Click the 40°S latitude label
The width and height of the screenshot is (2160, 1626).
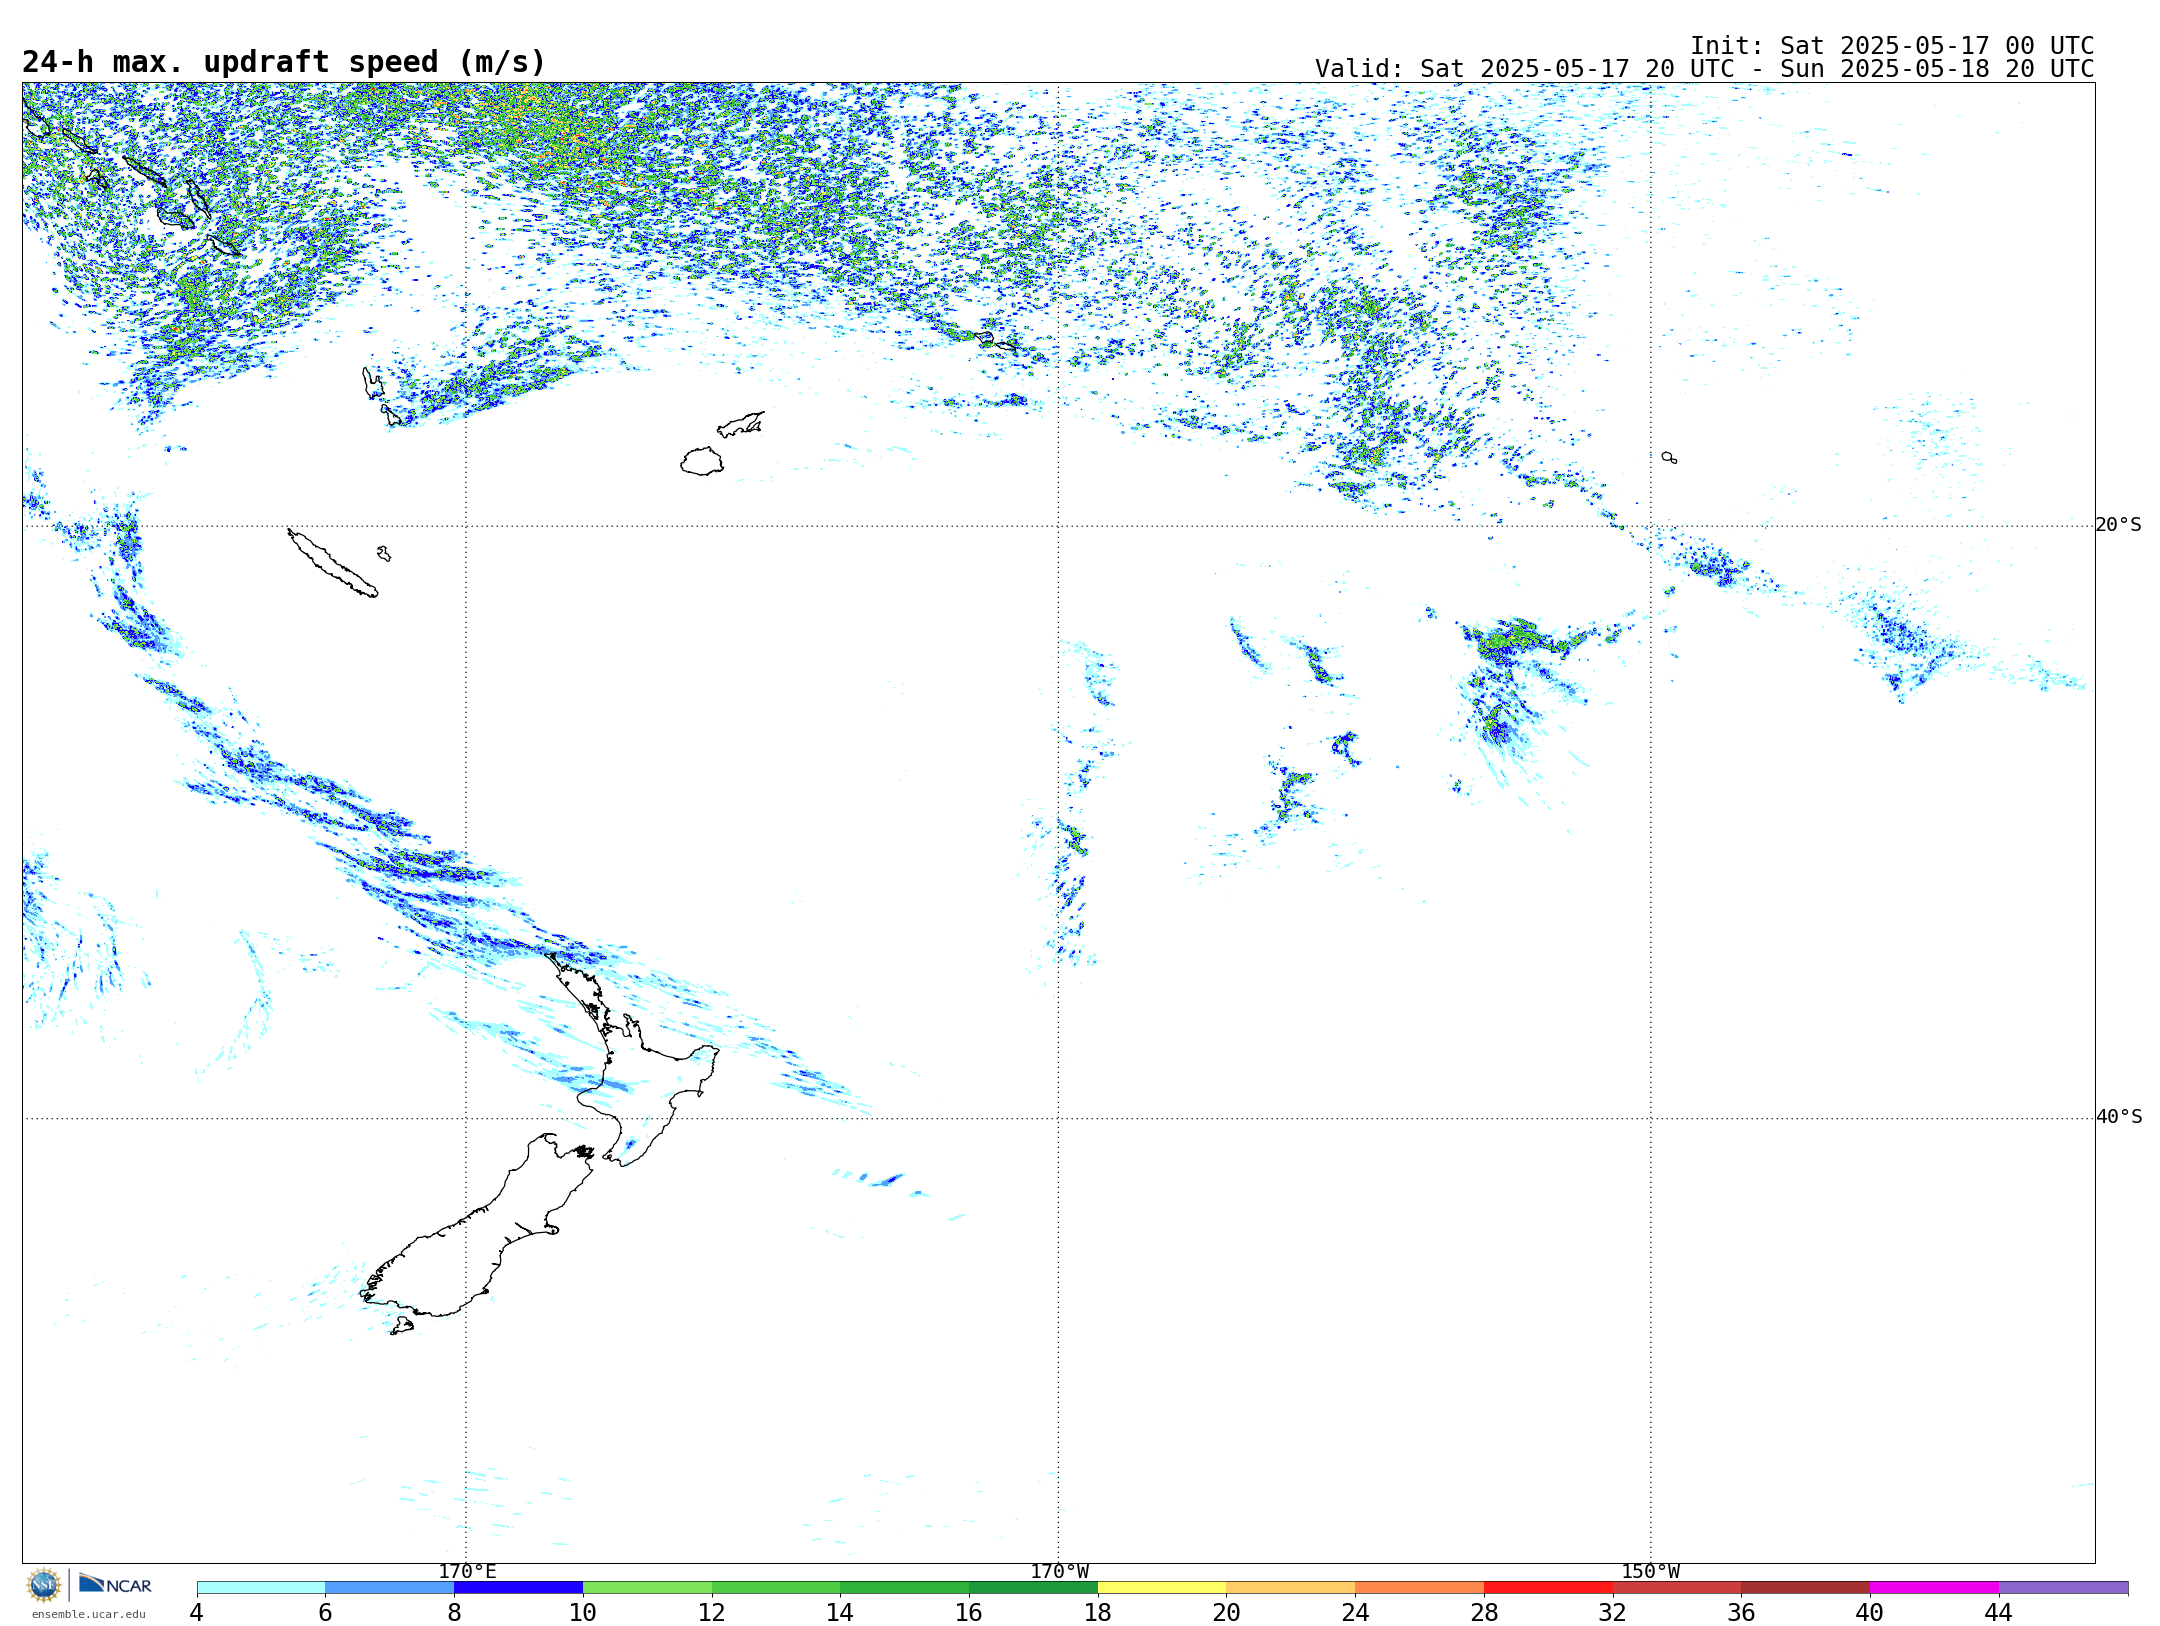[2118, 1117]
